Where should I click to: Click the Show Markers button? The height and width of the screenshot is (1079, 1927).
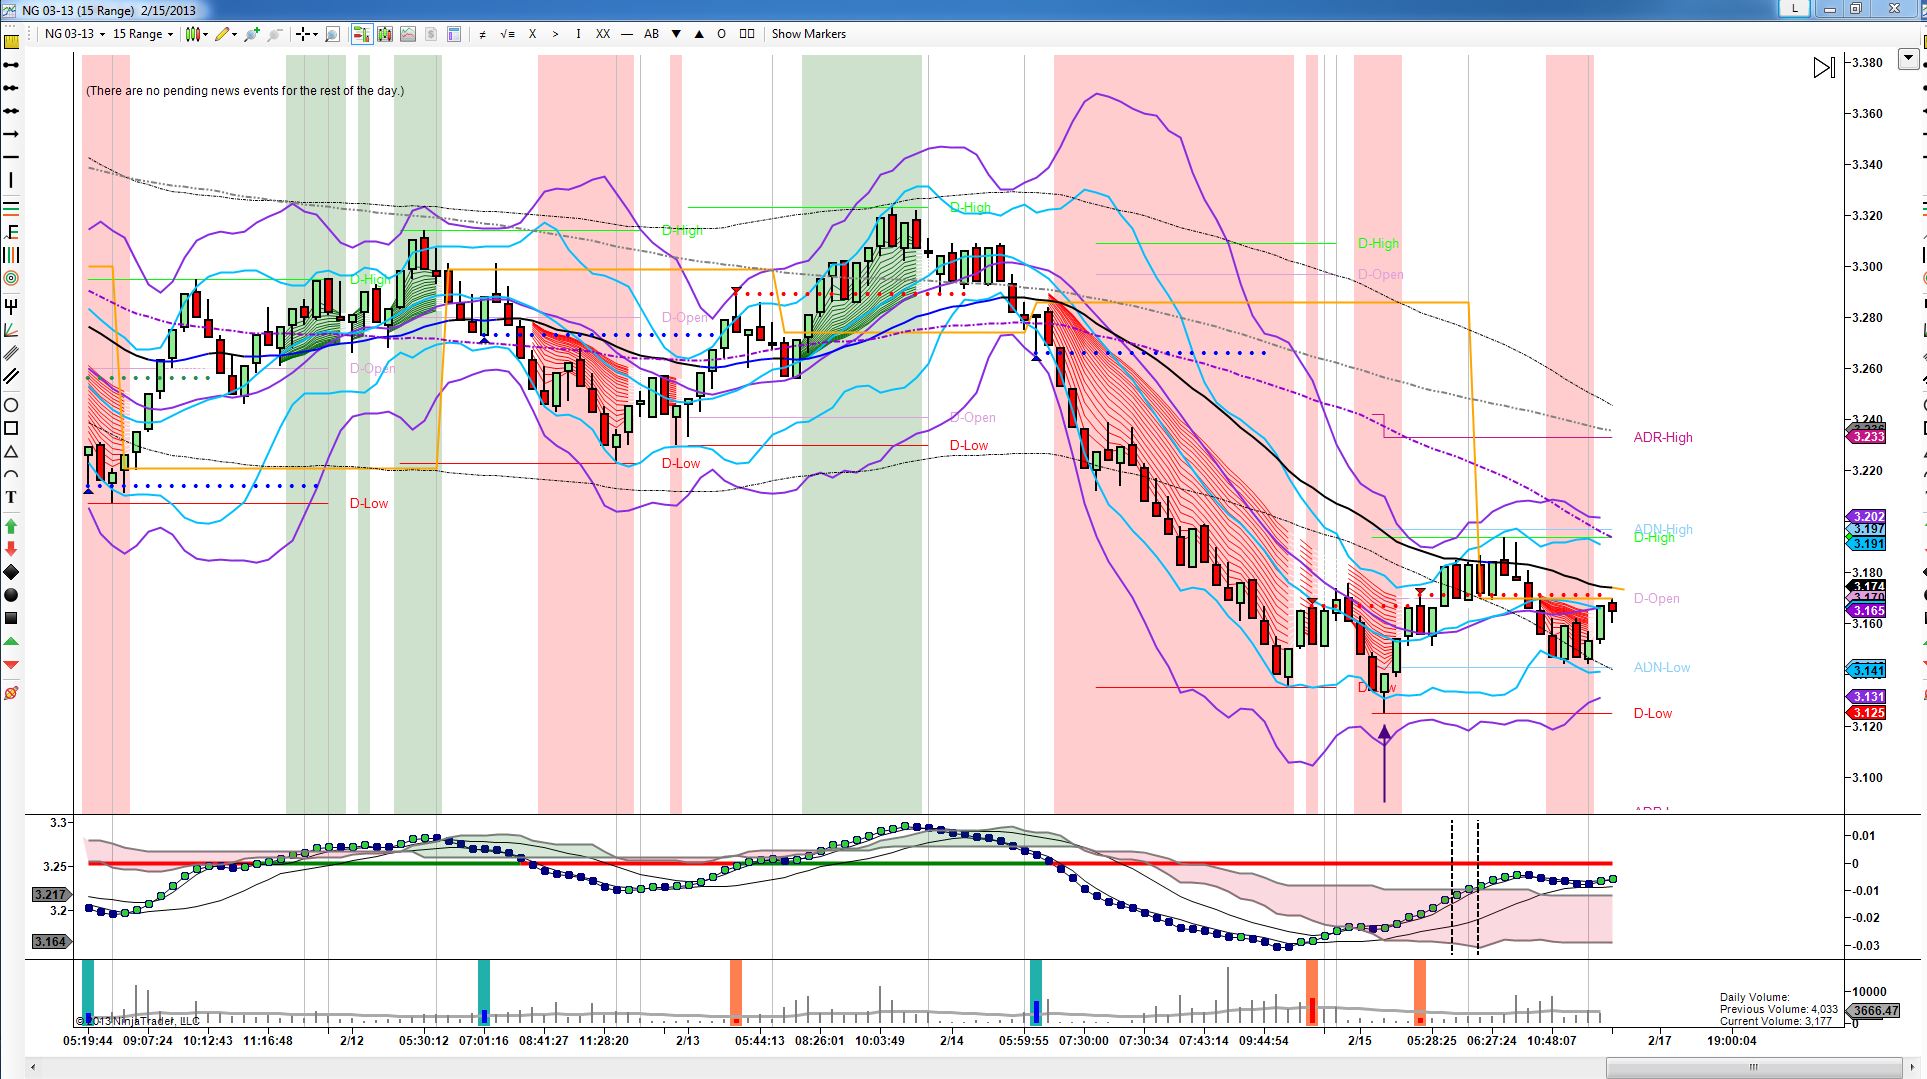(808, 34)
